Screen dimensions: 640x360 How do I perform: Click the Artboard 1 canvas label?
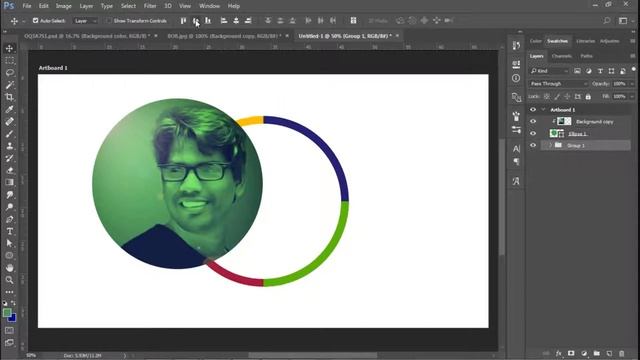coord(53,68)
